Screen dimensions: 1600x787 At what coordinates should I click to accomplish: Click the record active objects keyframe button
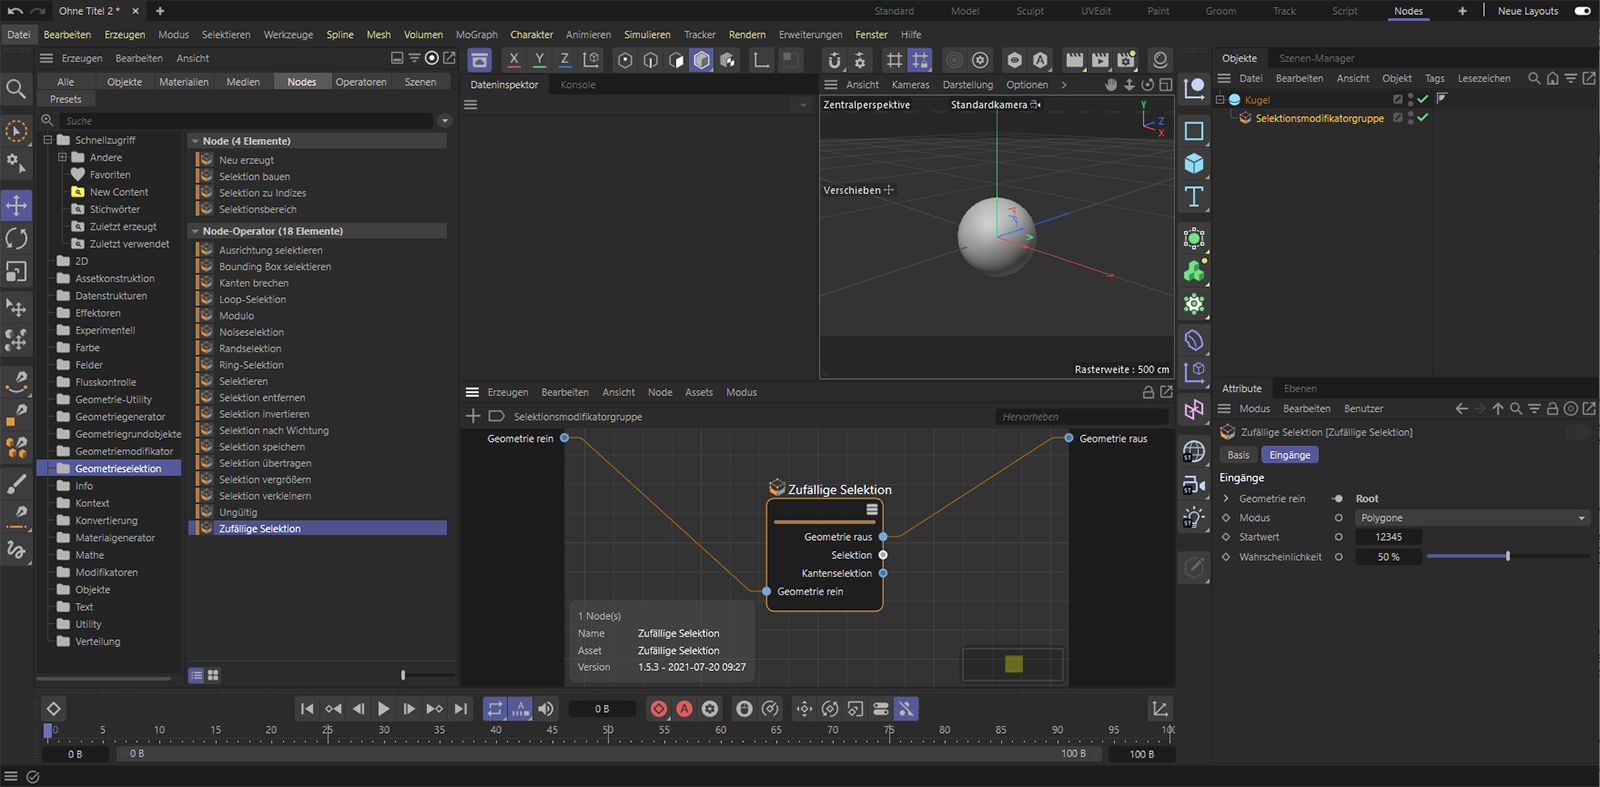[659, 709]
